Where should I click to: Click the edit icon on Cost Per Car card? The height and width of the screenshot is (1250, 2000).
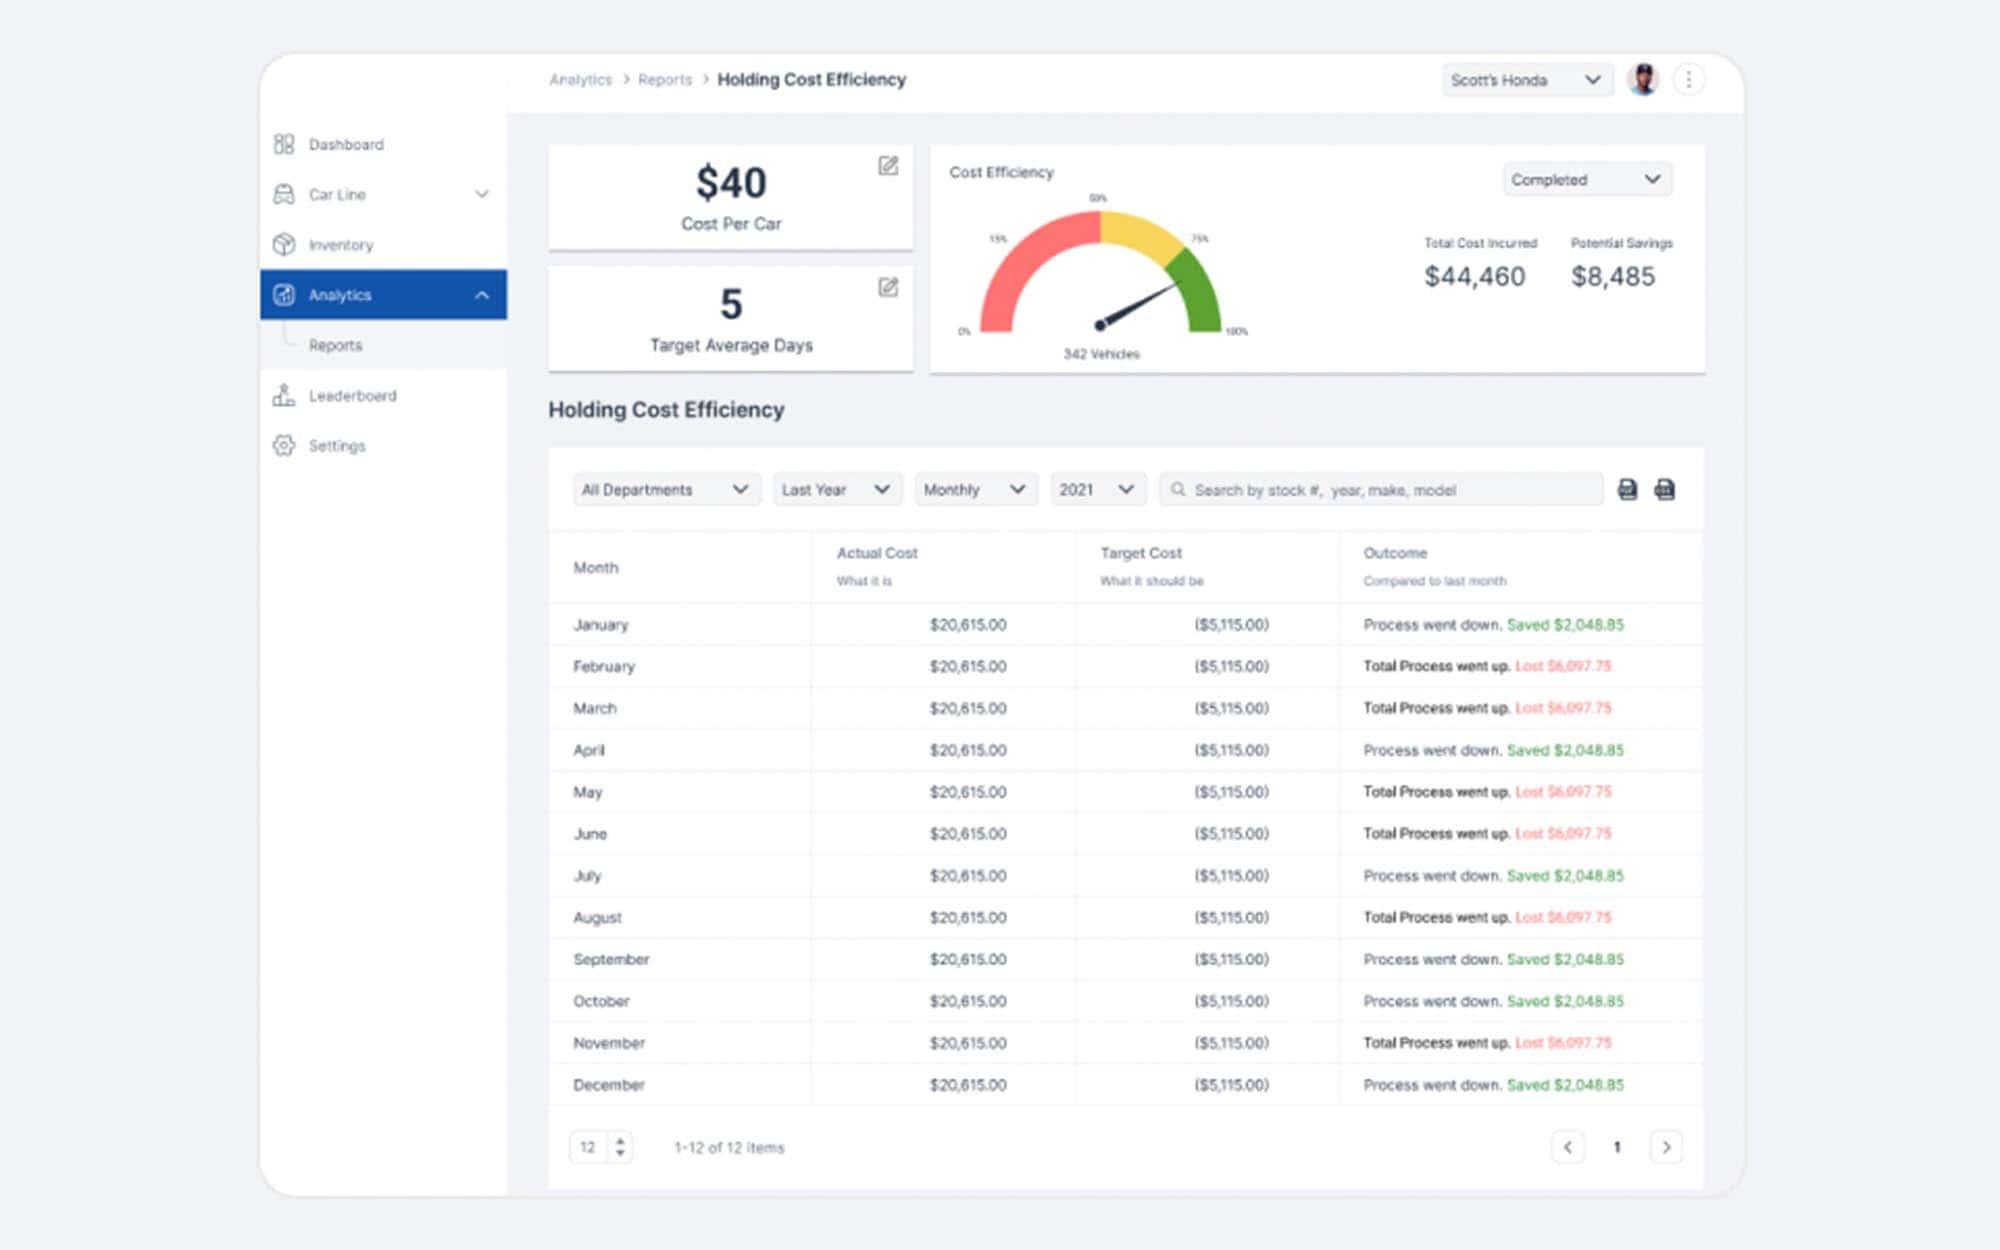[x=887, y=166]
